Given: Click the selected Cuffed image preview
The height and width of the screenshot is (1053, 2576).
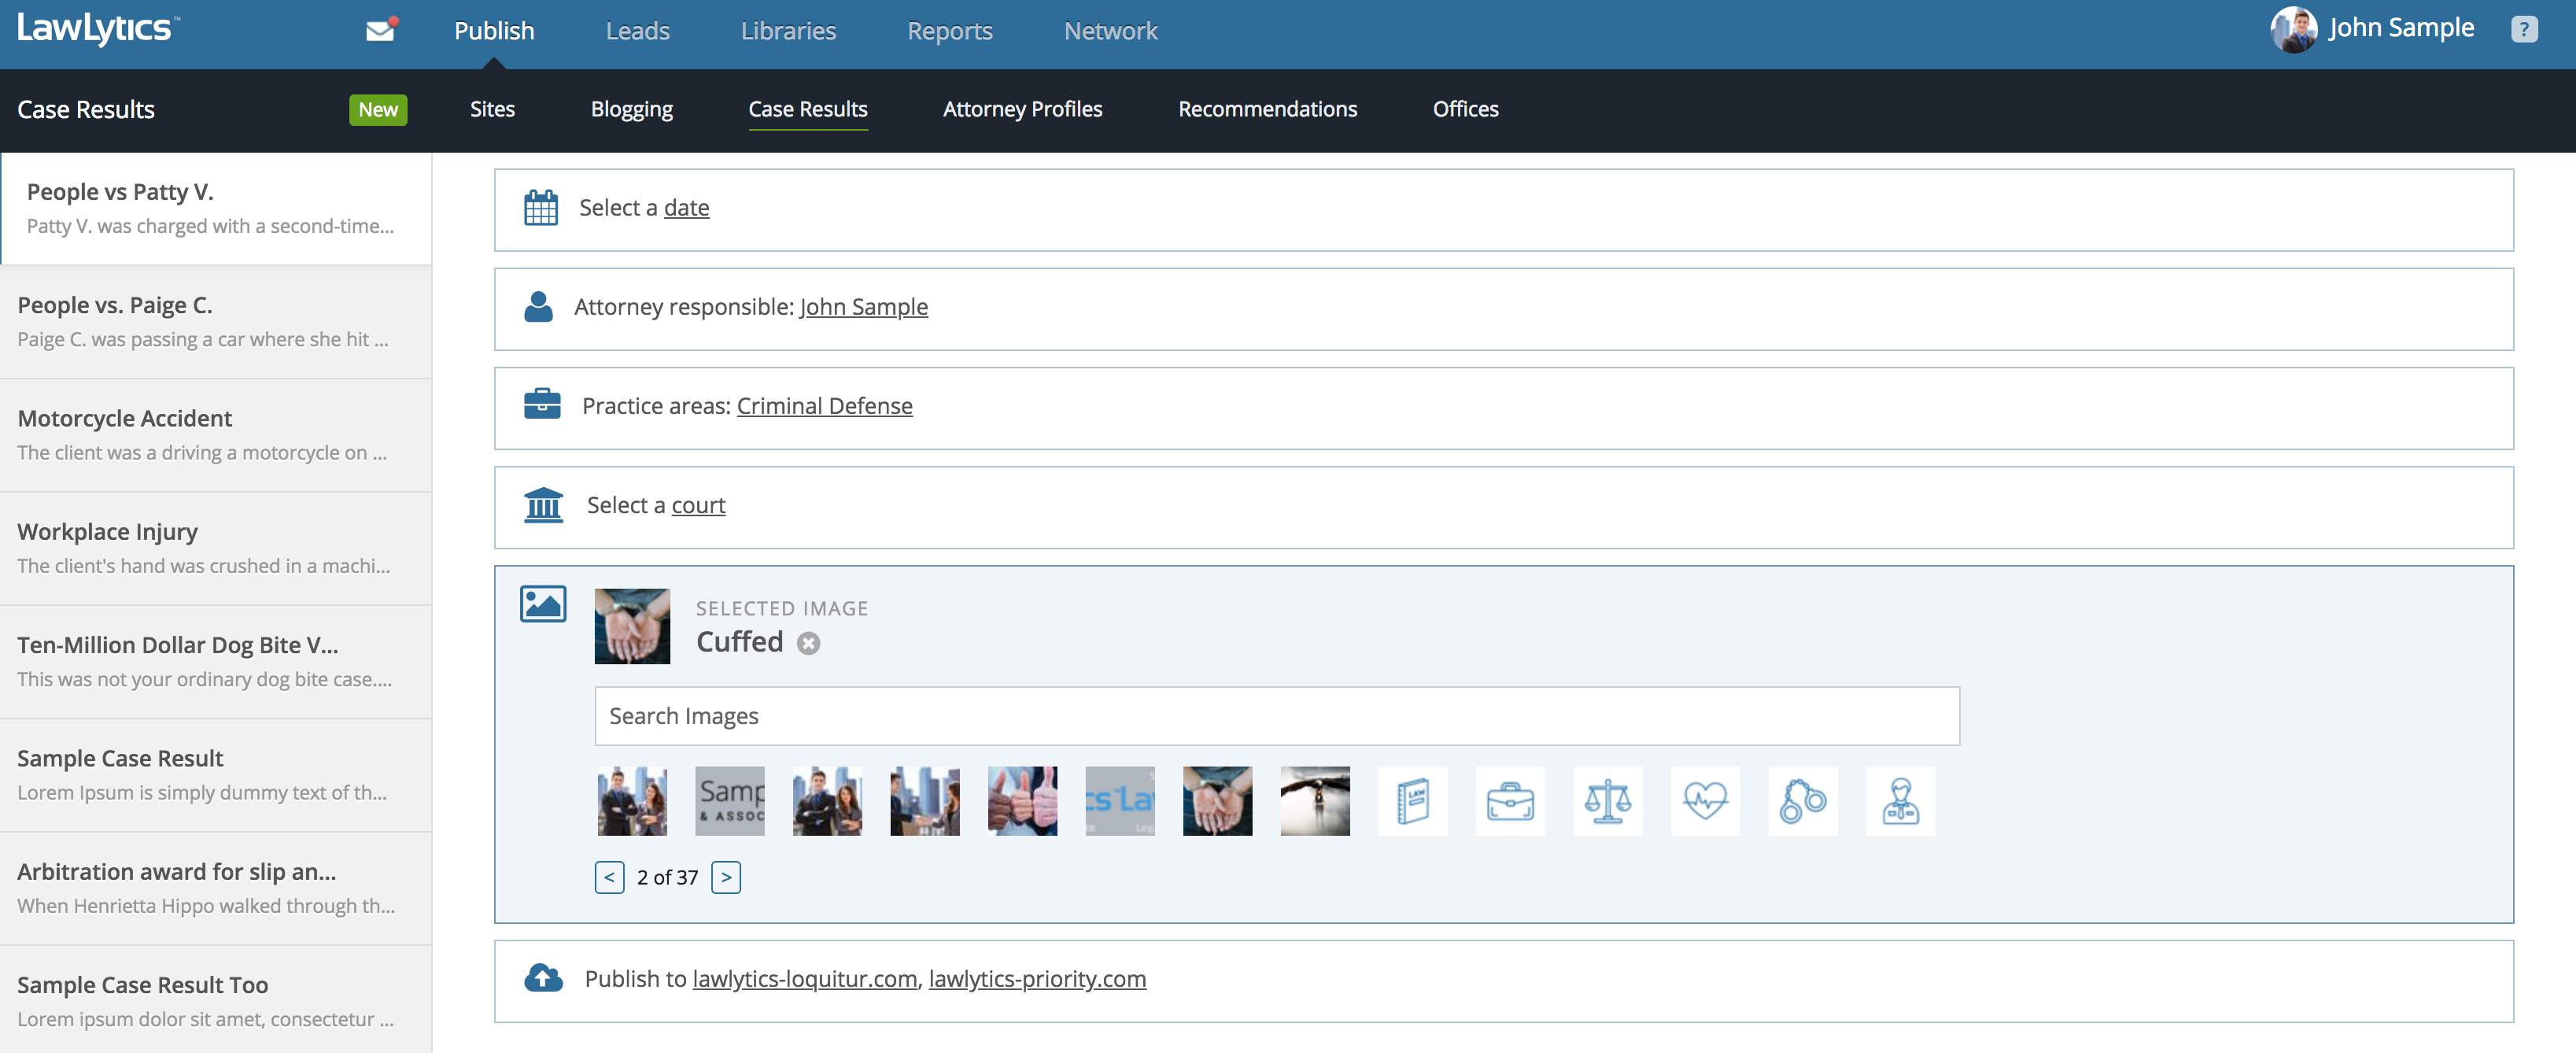Looking at the screenshot, I should (632, 626).
